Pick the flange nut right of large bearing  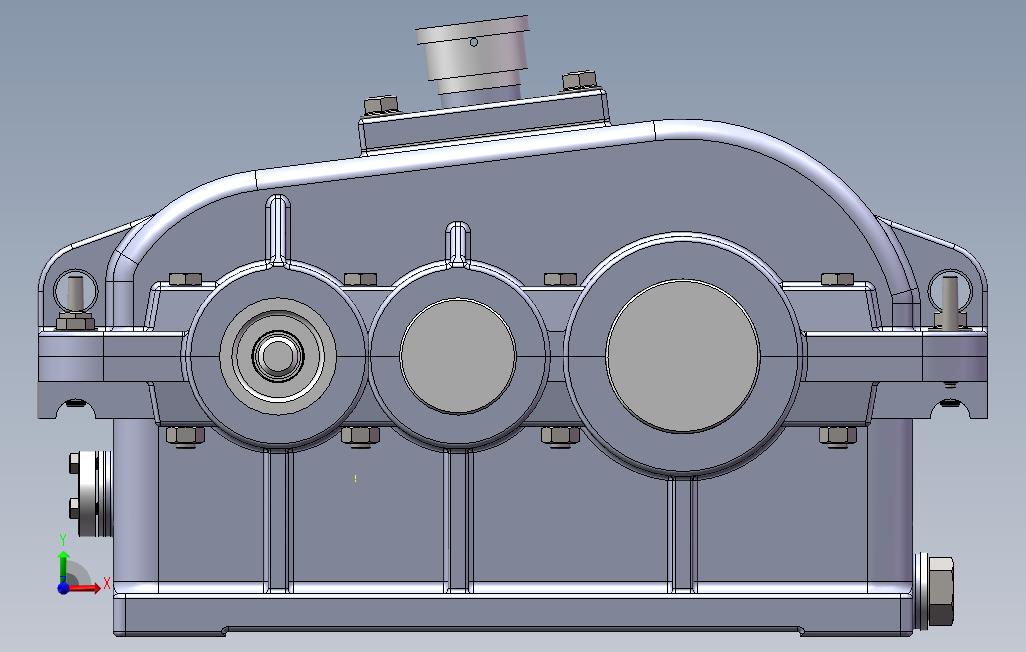tap(838, 435)
